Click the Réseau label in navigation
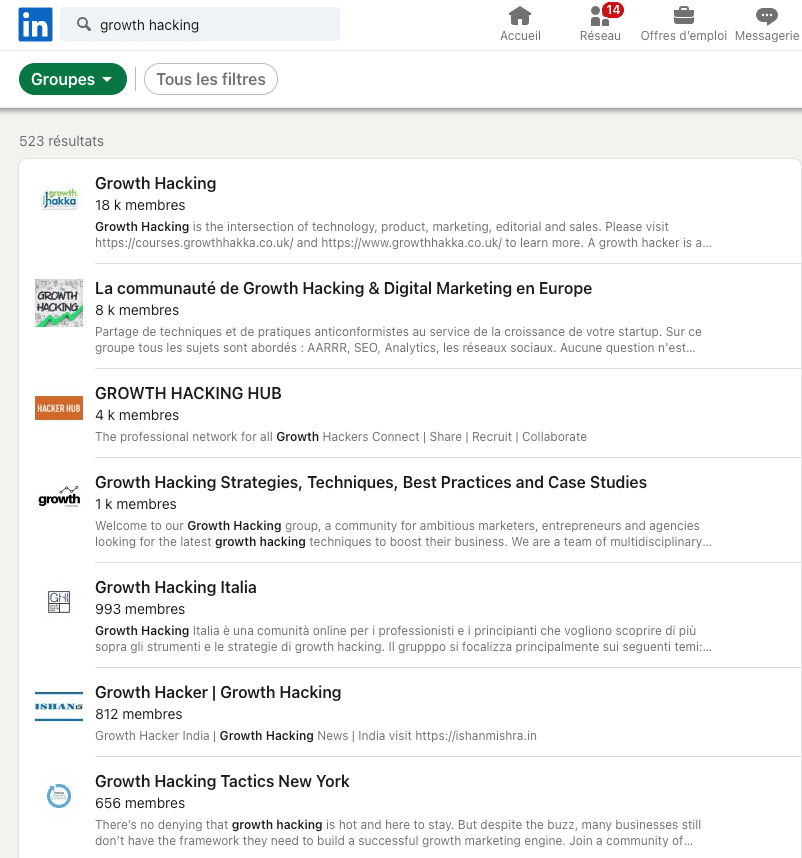 coord(600,36)
